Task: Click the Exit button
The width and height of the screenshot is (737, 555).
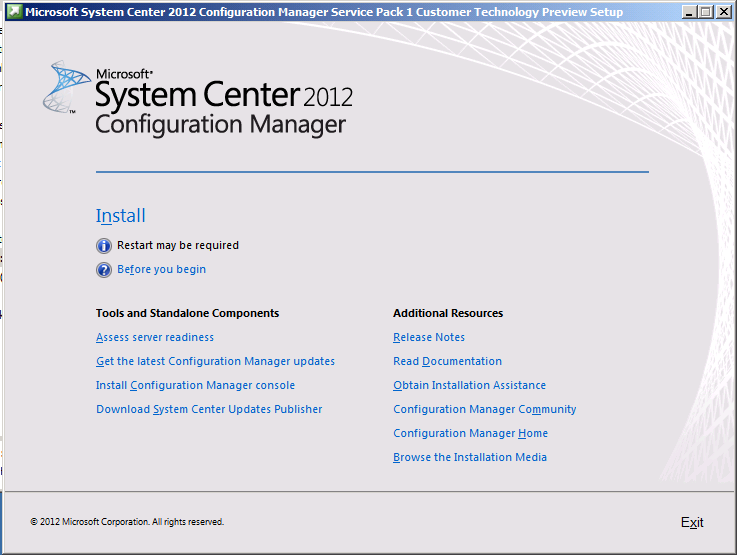Action: pos(692,523)
